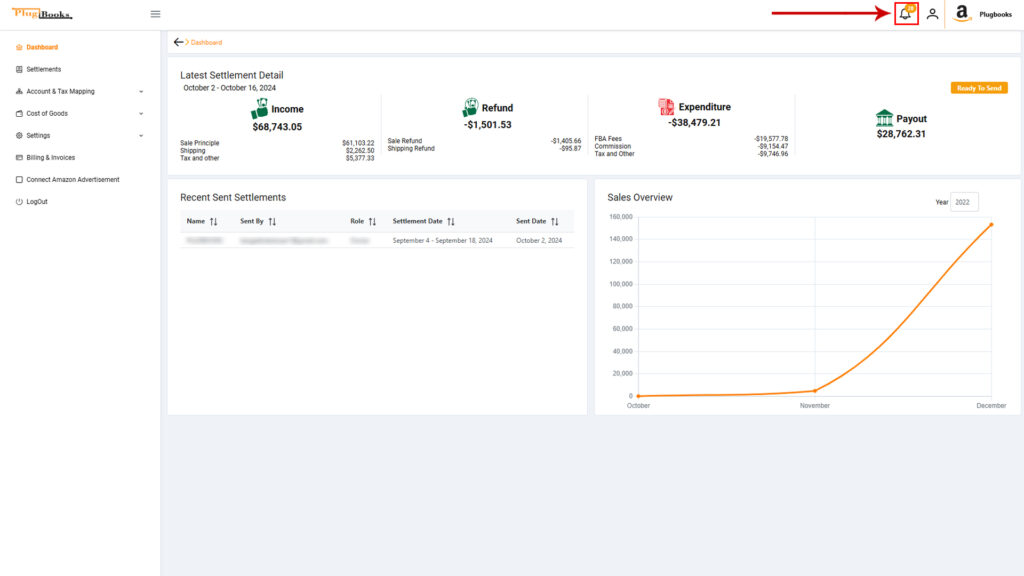Viewport: 1024px width, 576px height.
Task: Click the PlugBooks logo
Action: pos(42,14)
